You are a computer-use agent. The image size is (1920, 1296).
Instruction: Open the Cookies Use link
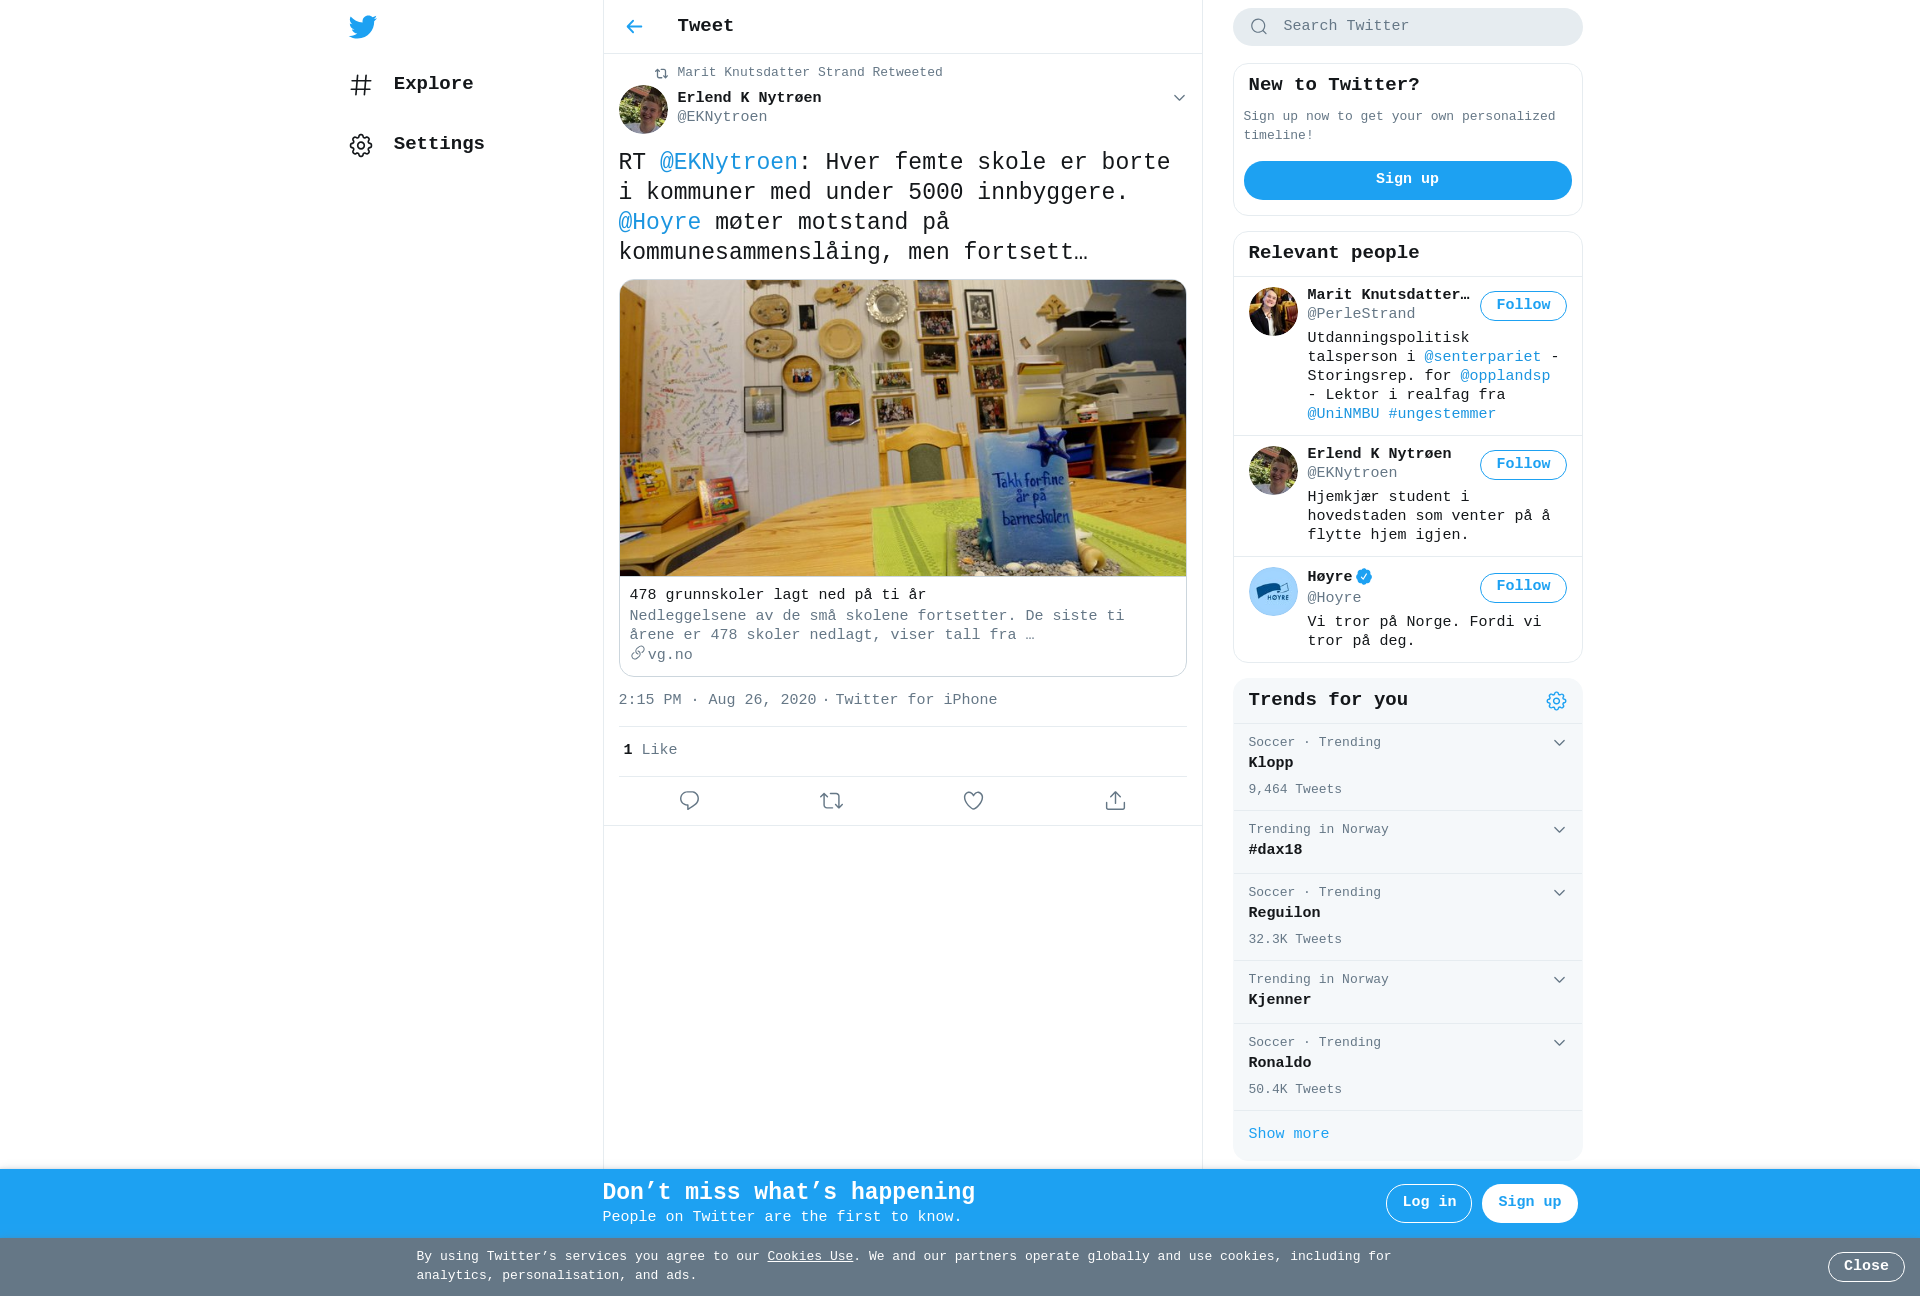(810, 1257)
